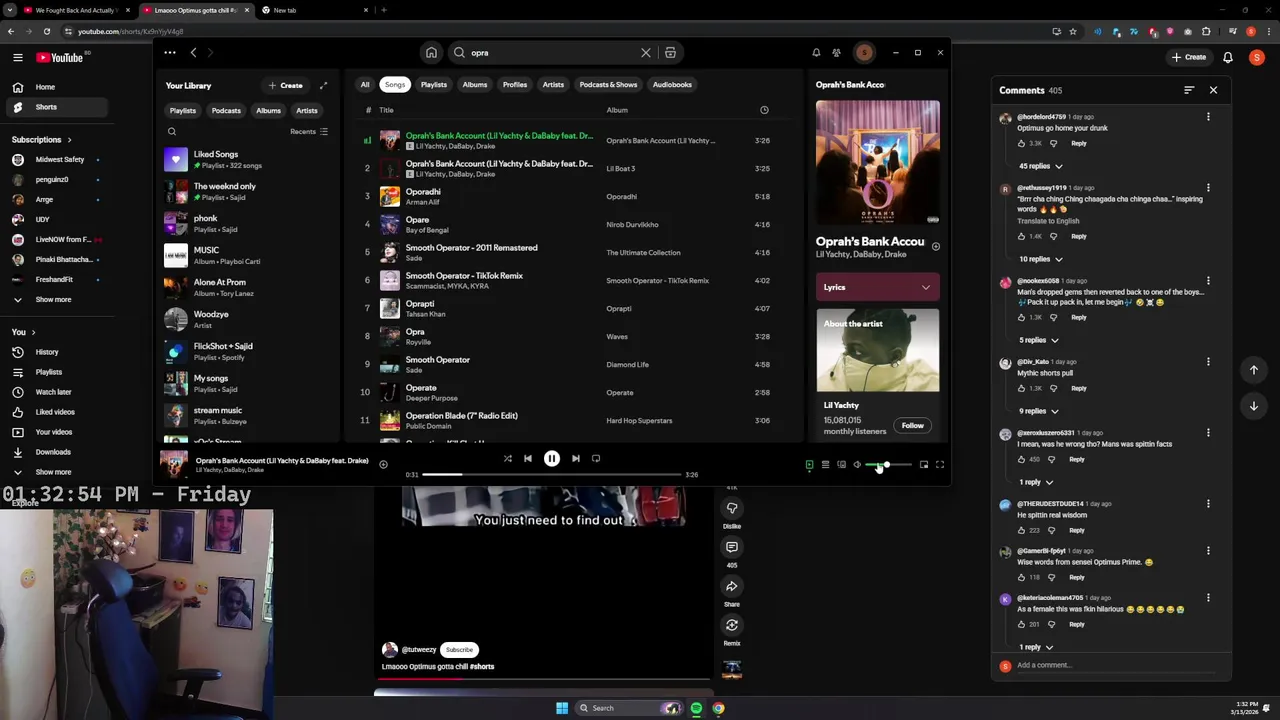Skip to previous track
1280x720 pixels.
coord(528,459)
